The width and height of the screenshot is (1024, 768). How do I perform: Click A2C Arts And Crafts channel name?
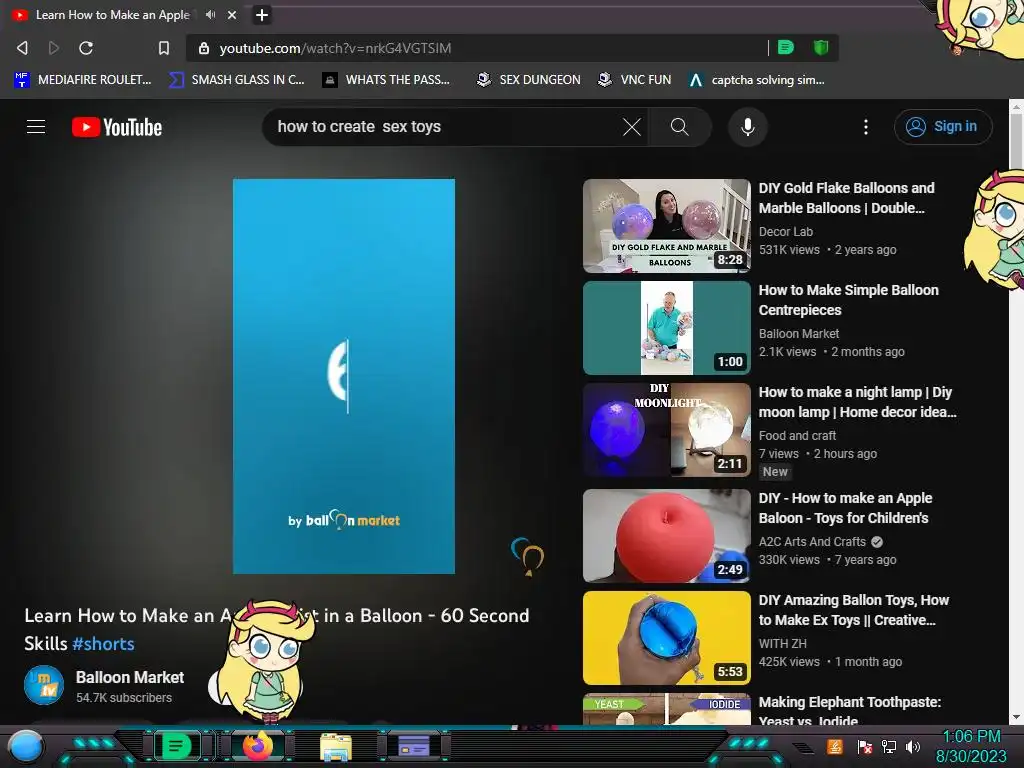(x=812, y=541)
